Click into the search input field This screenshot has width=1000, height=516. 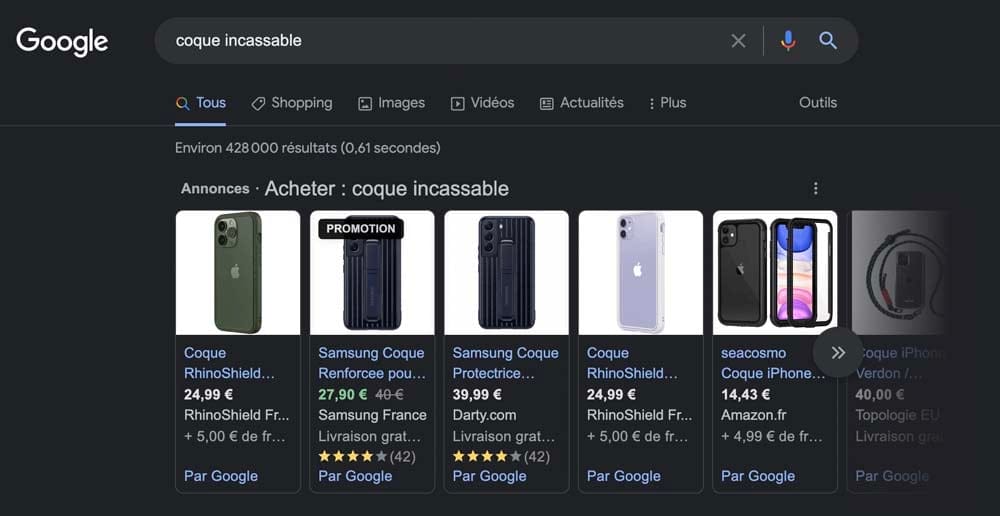[440, 41]
